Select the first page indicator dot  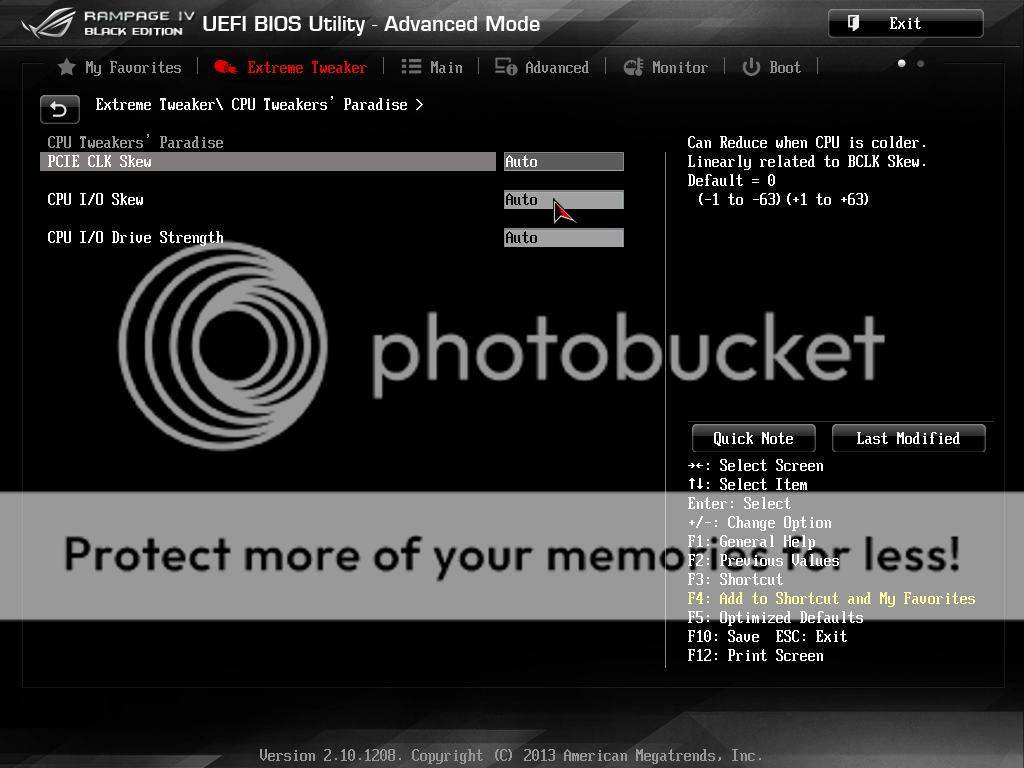(x=901, y=64)
